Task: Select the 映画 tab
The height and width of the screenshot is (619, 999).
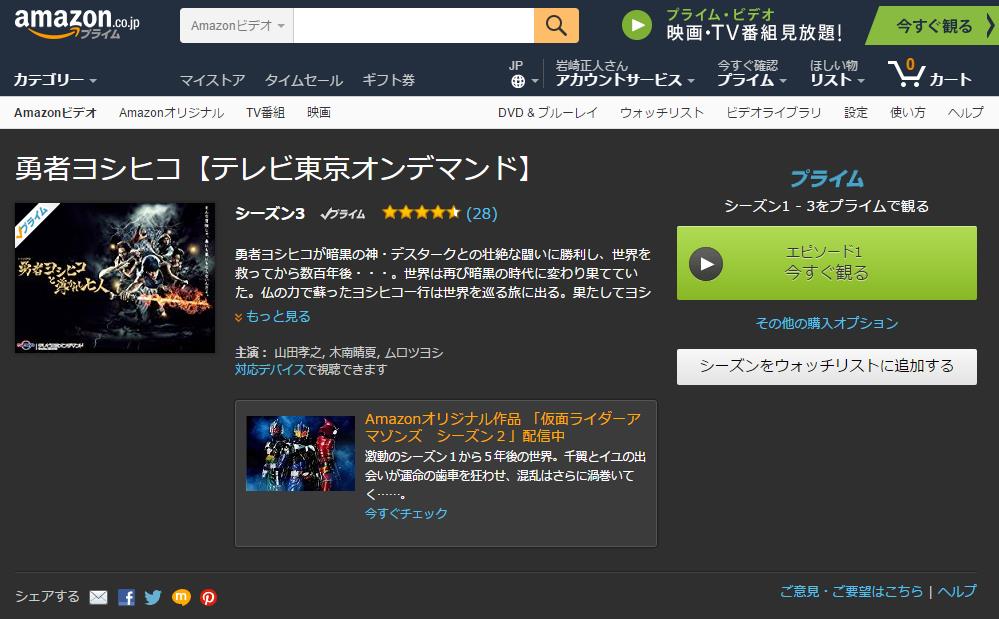Action: pyautogui.click(x=319, y=113)
